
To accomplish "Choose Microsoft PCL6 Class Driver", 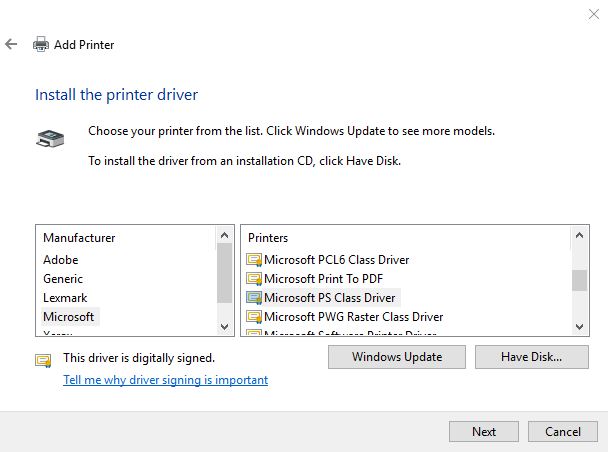I will point(337,260).
